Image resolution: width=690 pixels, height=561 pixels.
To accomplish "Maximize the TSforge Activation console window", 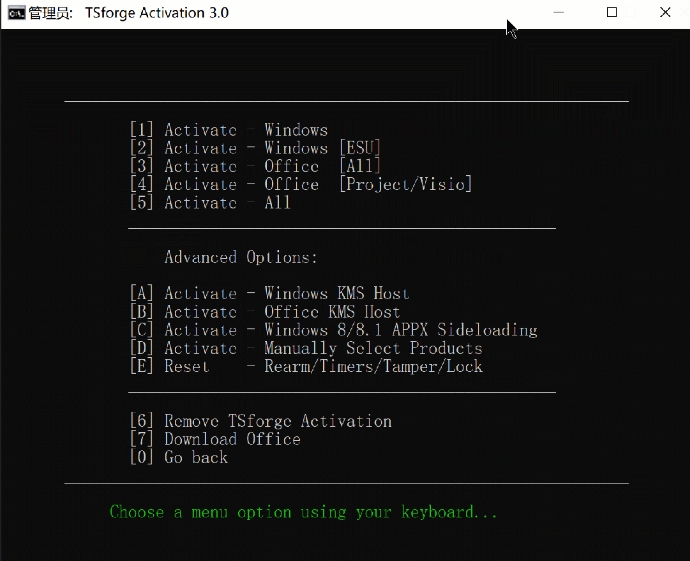I will tap(612, 13).
